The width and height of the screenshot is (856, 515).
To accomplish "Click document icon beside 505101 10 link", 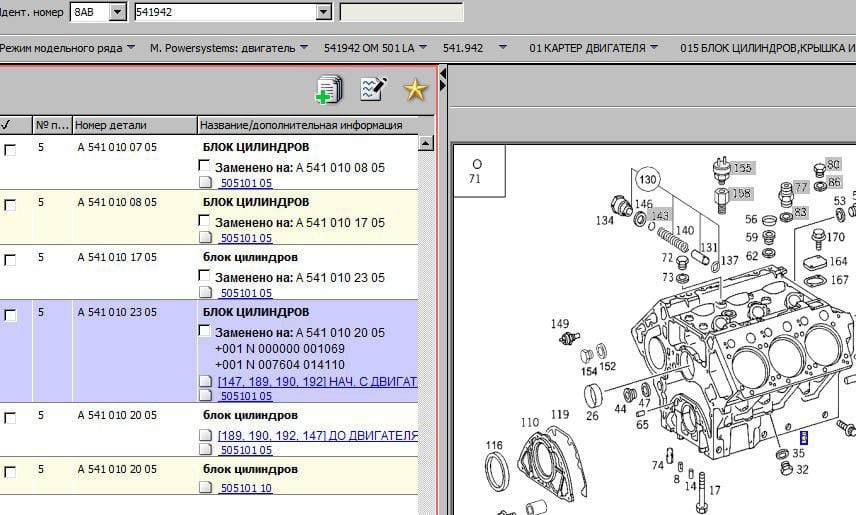I will (205, 488).
